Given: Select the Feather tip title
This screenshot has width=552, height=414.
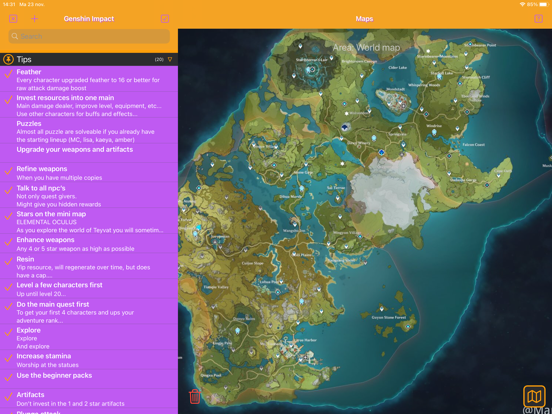Looking at the screenshot, I should [x=29, y=72].
